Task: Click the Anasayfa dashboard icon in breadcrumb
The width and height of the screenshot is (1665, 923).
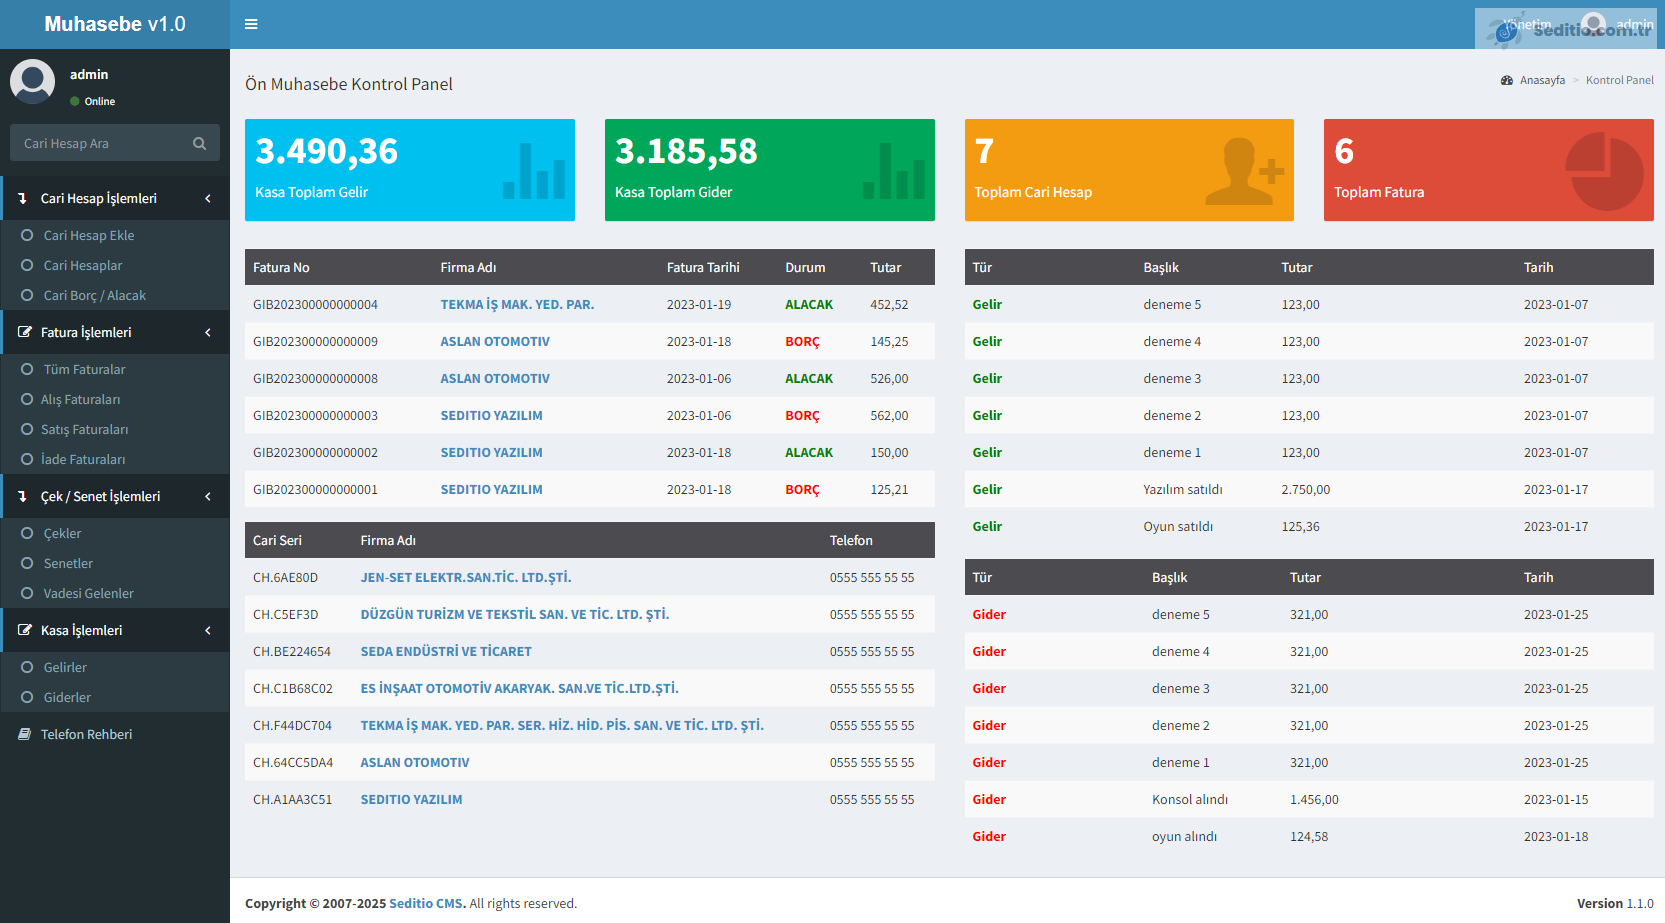Action: pyautogui.click(x=1506, y=80)
